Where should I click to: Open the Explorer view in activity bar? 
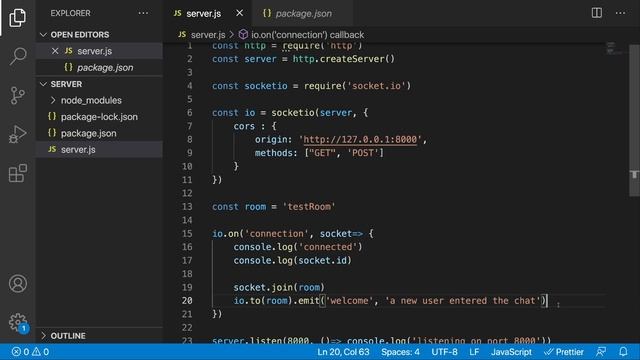click(x=18, y=18)
